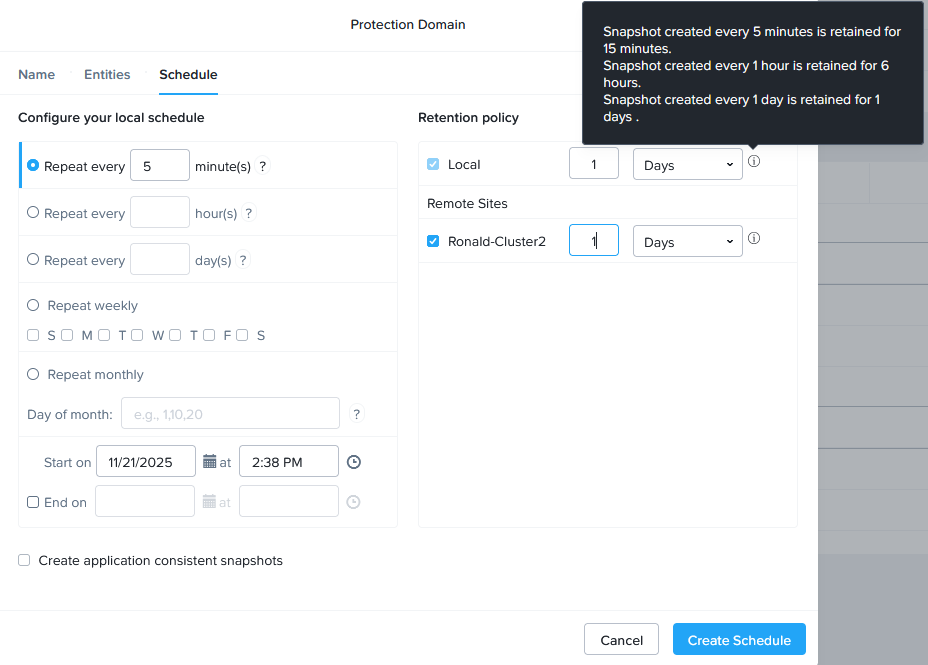
Task: Open the Local retention unit dropdown
Action: [x=688, y=165]
